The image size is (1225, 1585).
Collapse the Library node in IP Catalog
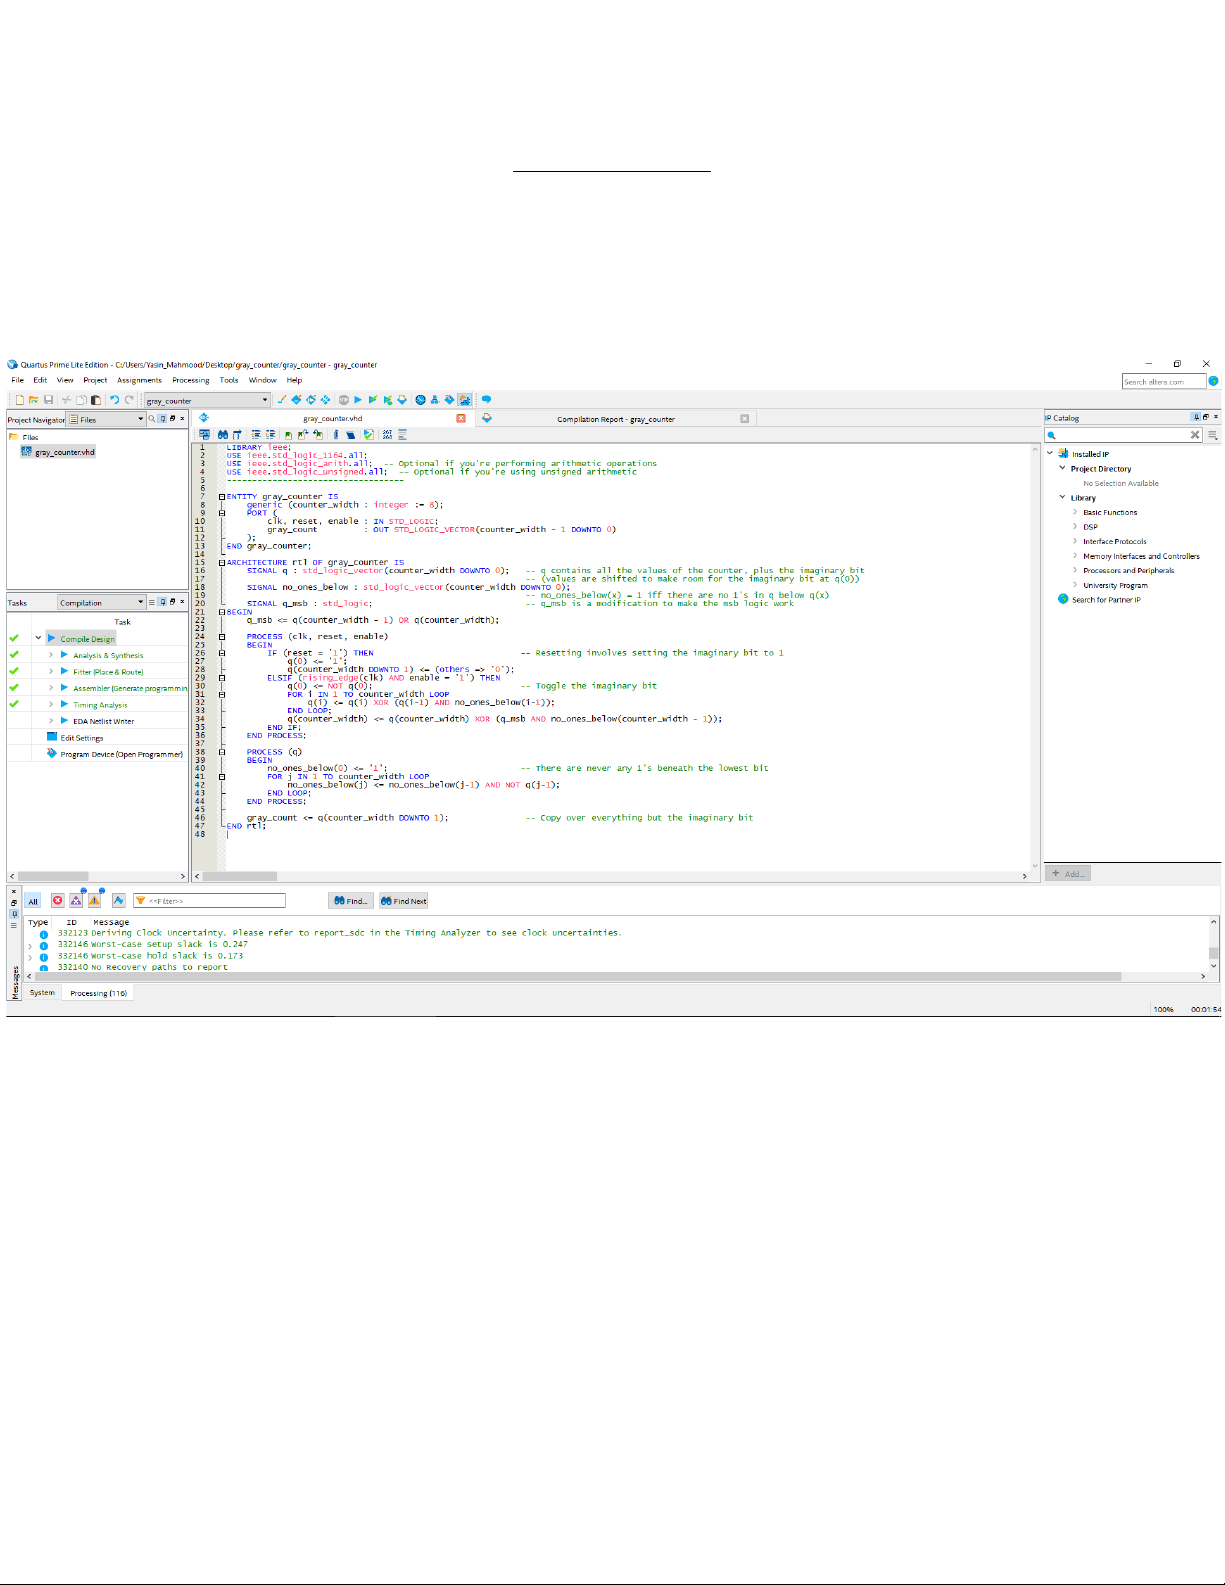[x=1062, y=497]
